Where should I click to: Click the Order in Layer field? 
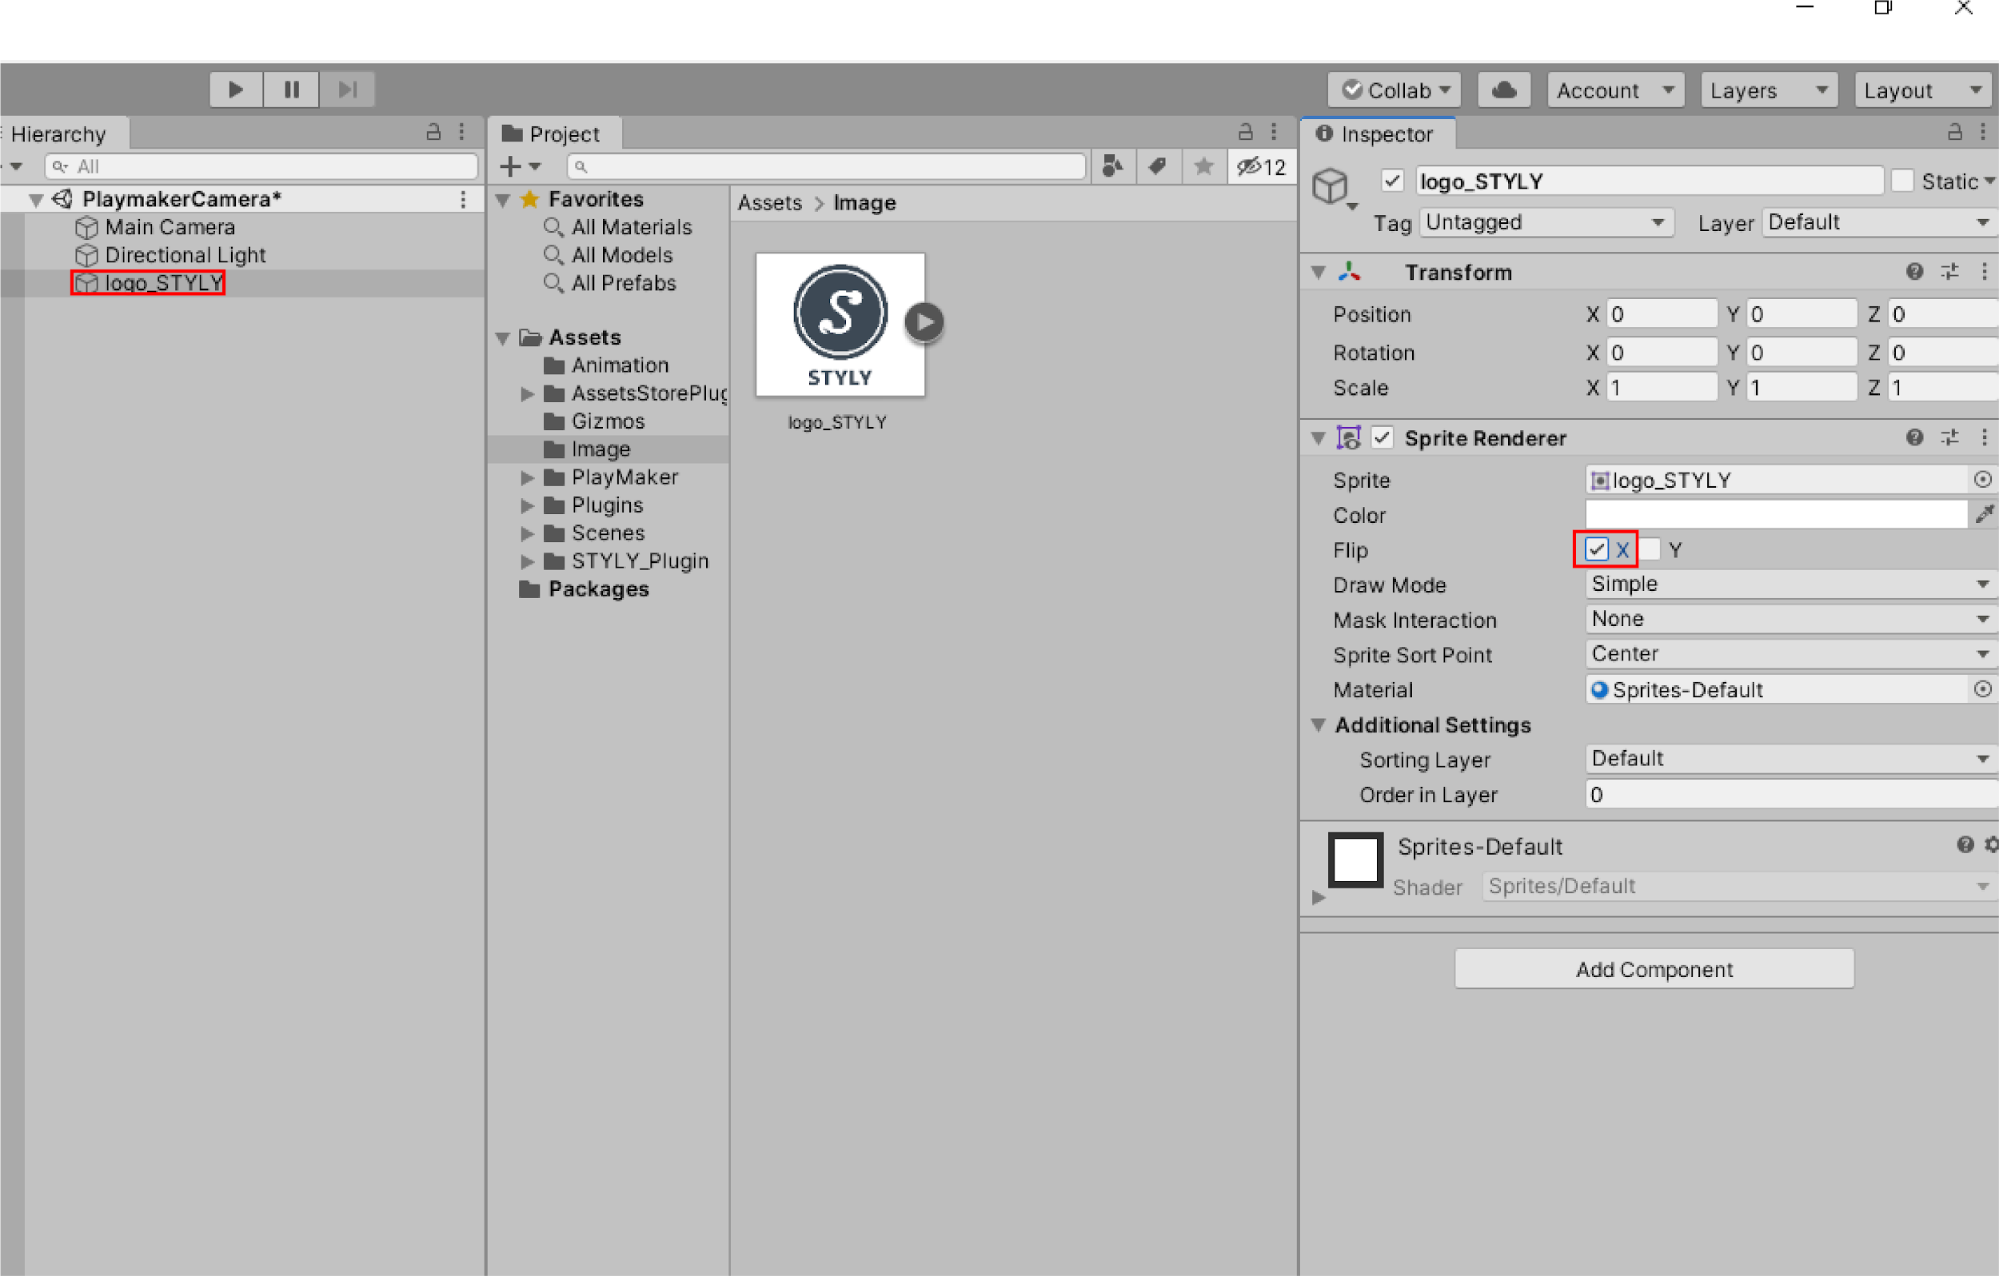pyautogui.click(x=1791, y=795)
